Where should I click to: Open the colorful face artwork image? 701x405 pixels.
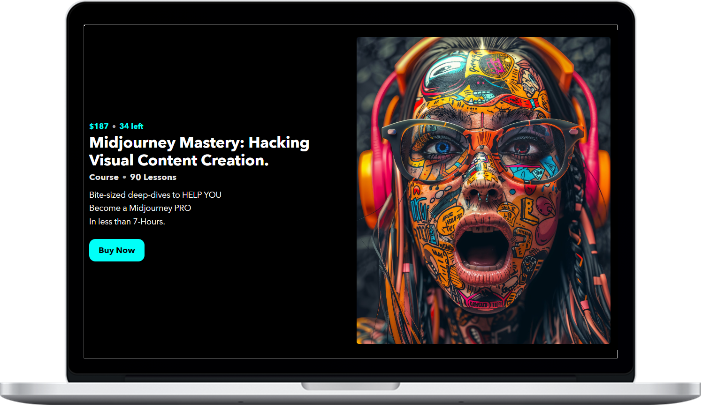tap(483, 190)
